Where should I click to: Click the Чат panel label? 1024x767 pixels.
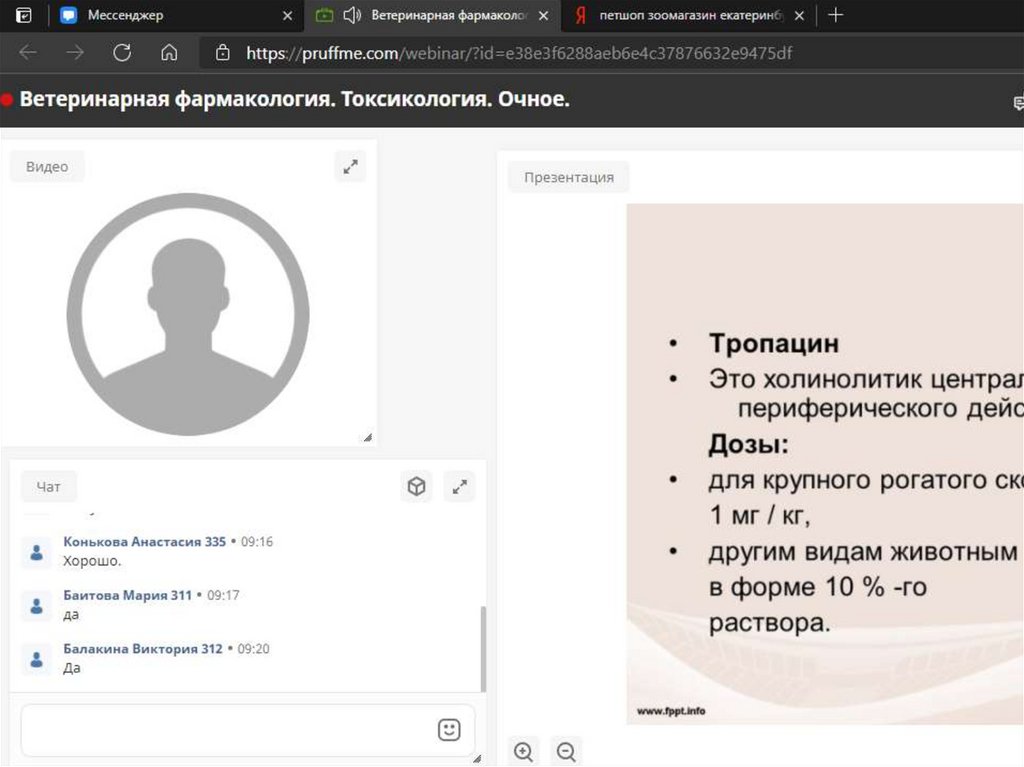pos(48,487)
